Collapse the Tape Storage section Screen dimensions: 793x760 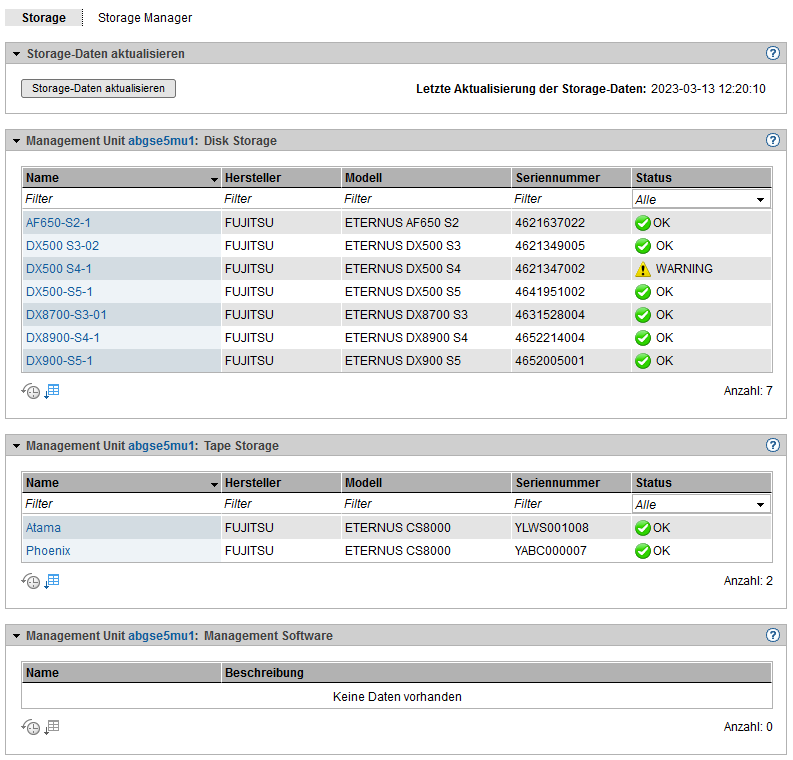coord(16,446)
